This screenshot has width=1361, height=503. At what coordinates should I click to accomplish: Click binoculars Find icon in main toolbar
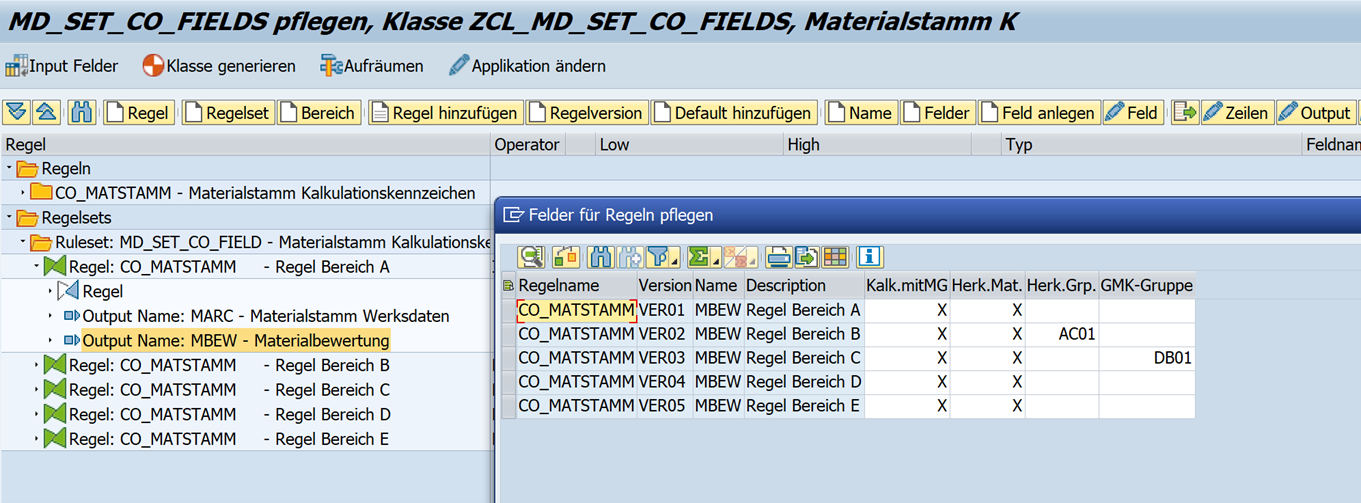[81, 113]
